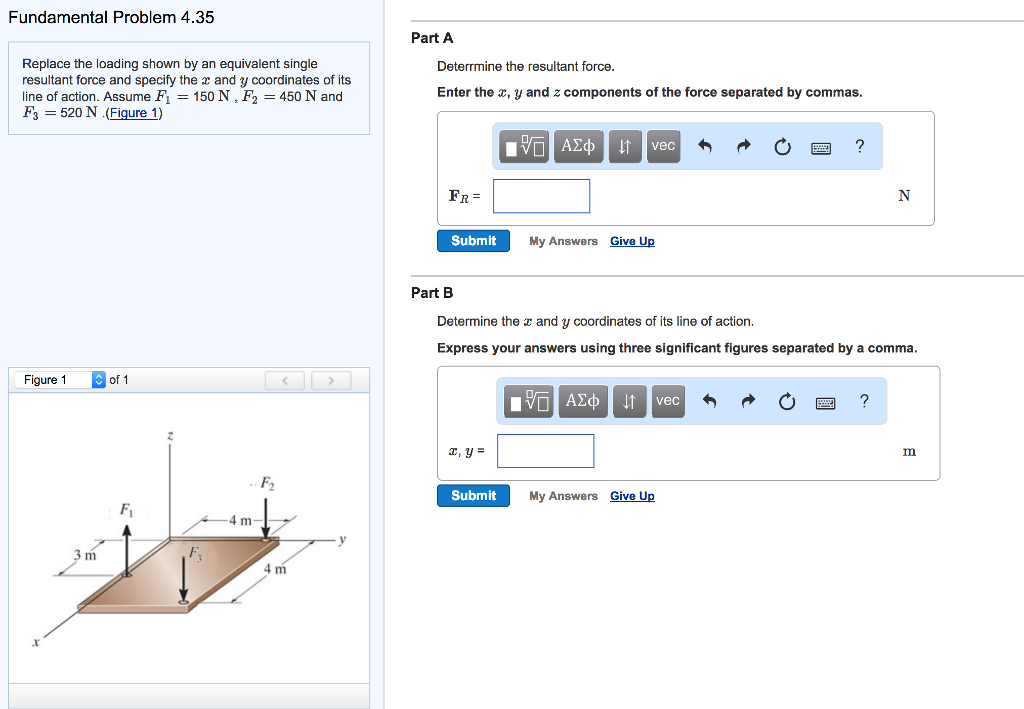Click the Fundamental Problem 4.35 heading

[x=111, y=18]
